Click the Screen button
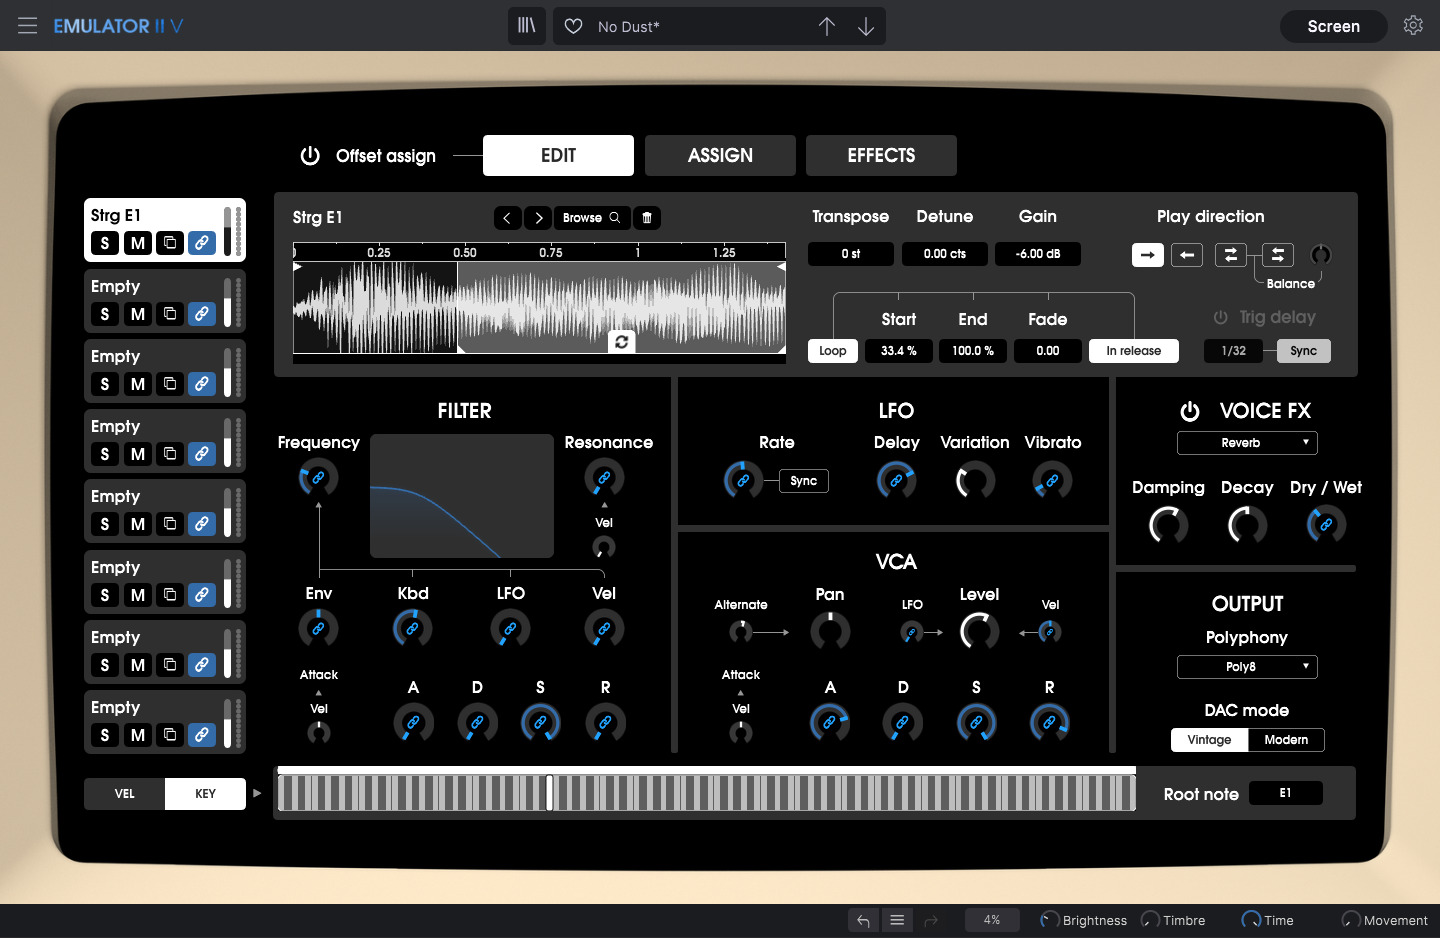Screen dimensions: 1440x938 point(1334,26)
